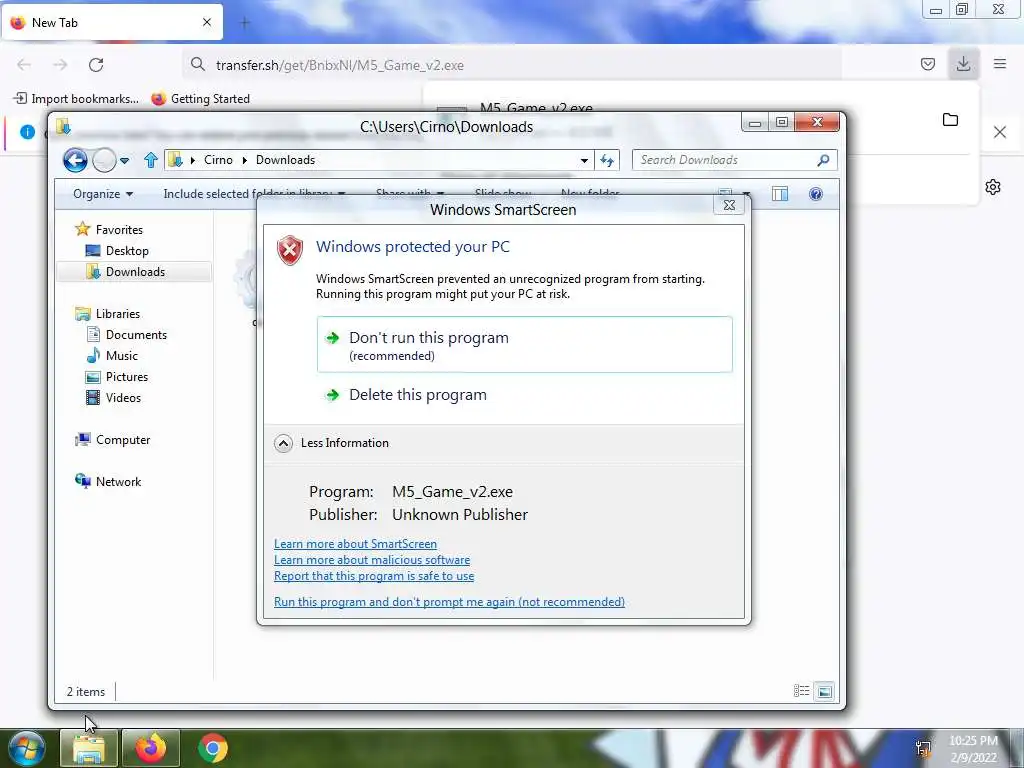Screen dimensions: 1024x768
Task: Collapse the Less Information section
Action: pyautogui.click(x=332, y=443)
